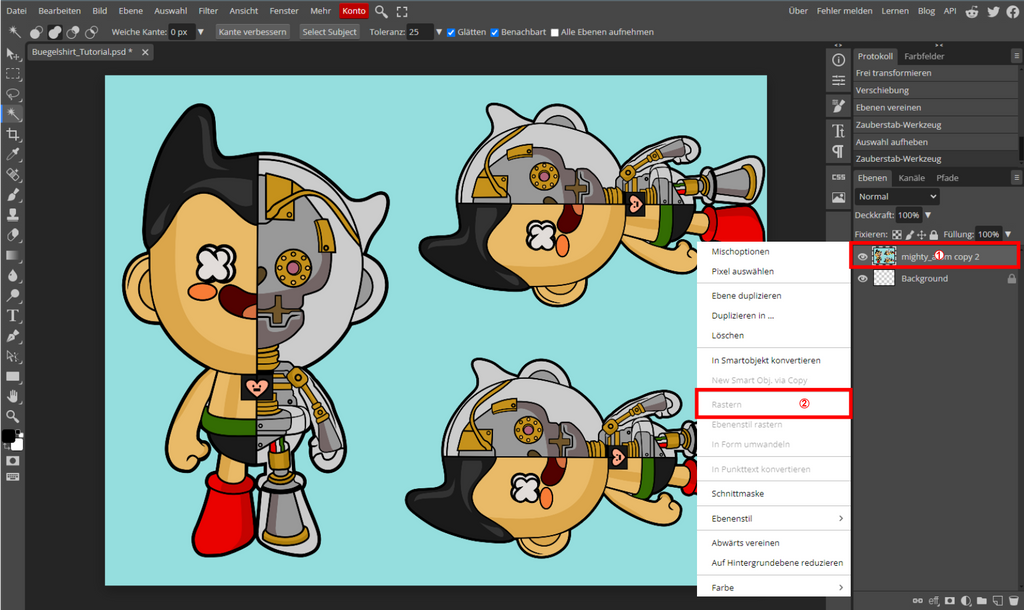Select the Move tool

(x=12, y=54)
